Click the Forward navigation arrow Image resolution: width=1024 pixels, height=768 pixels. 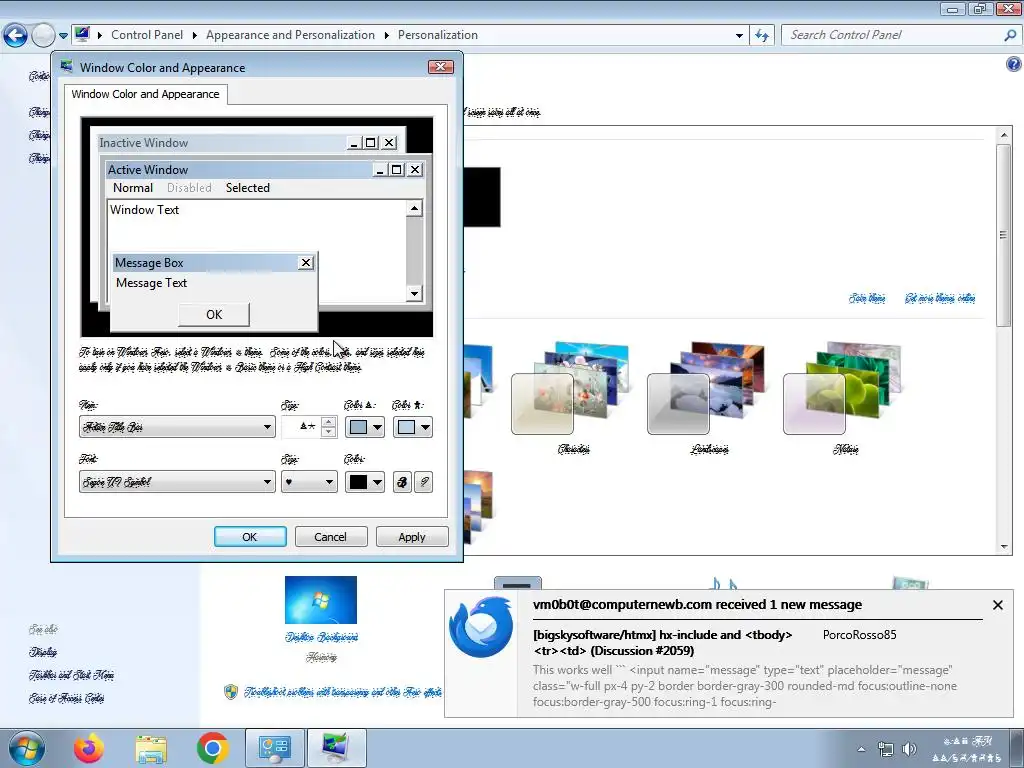43,35
